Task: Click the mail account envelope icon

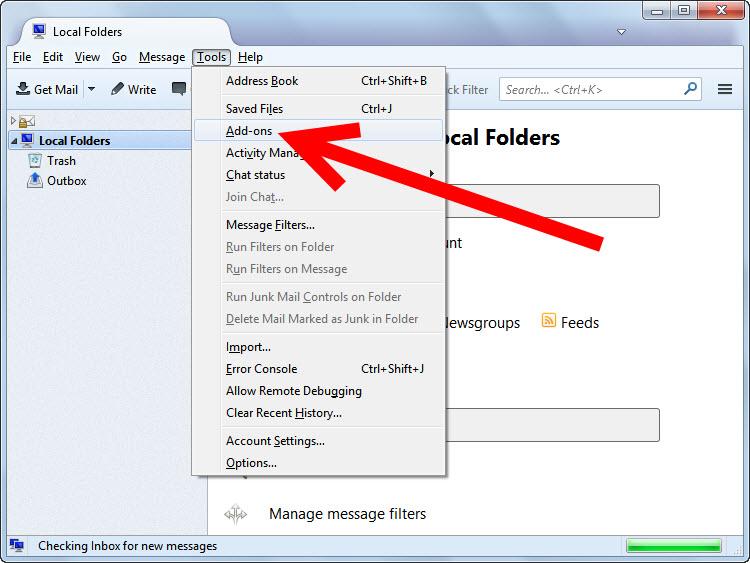Action: tap(27, 121)
